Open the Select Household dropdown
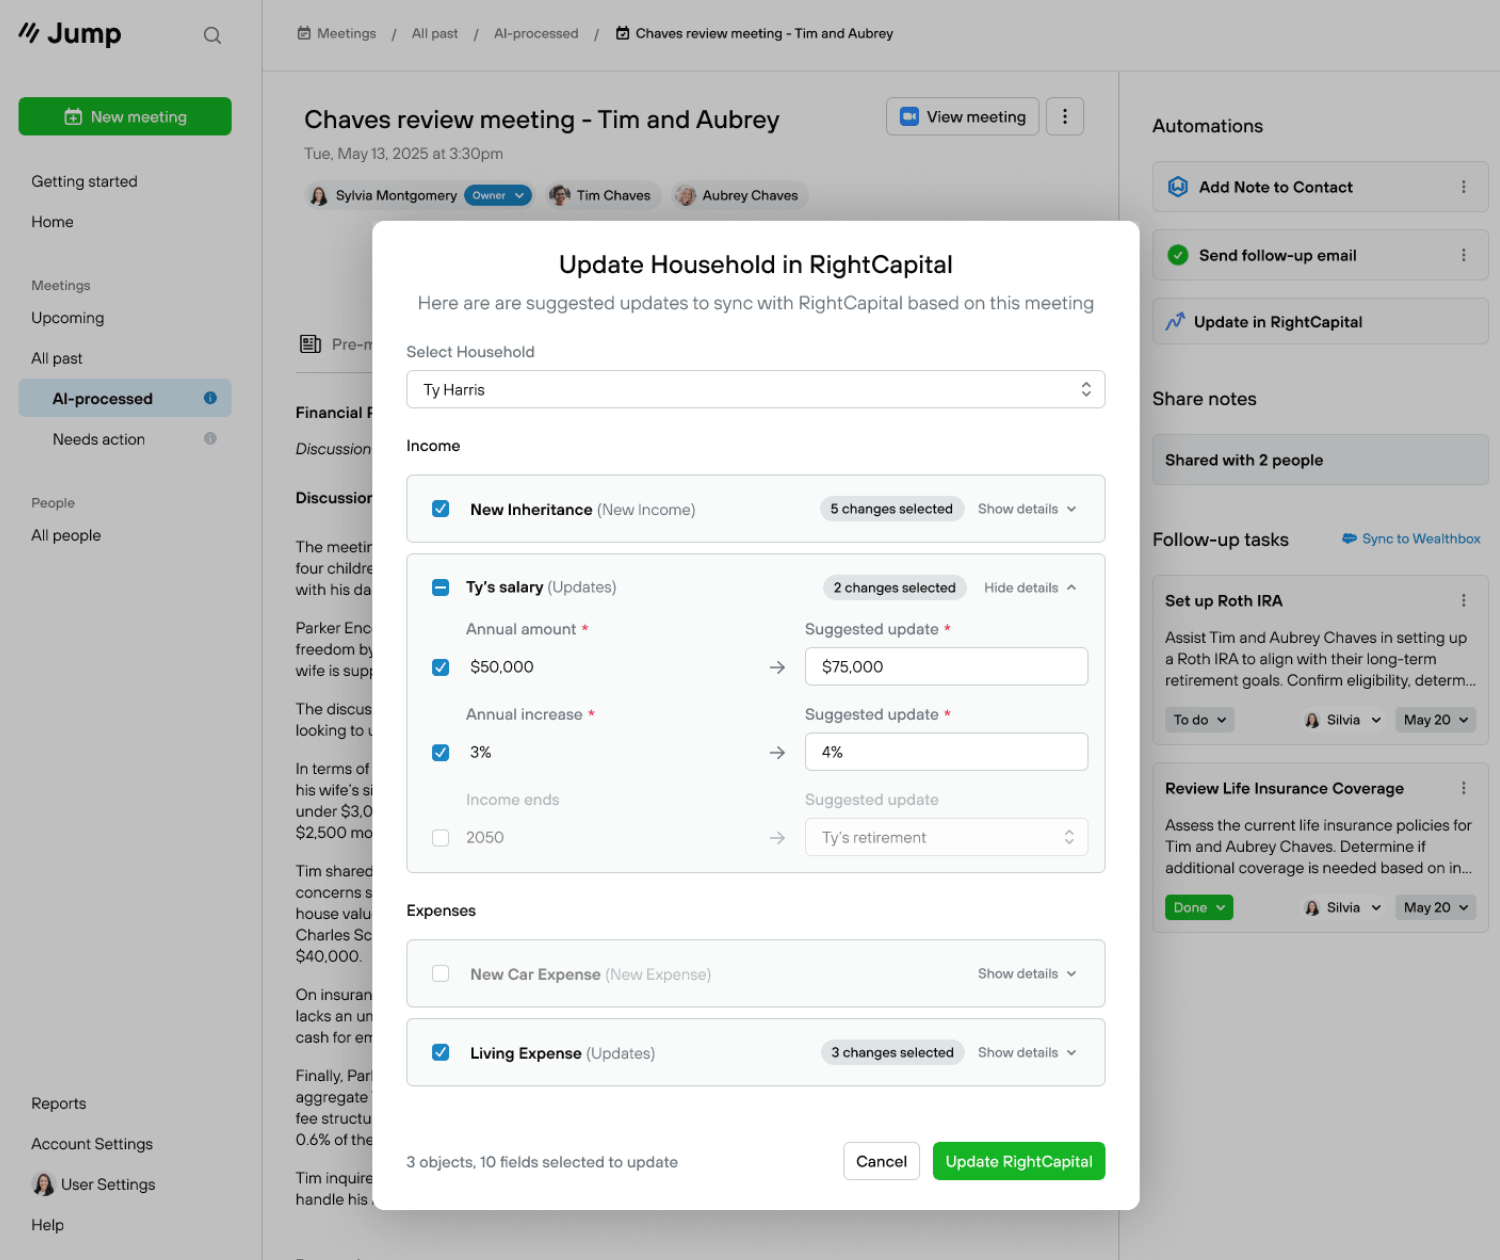The image size is (1500, 1260). coord(755,389)
